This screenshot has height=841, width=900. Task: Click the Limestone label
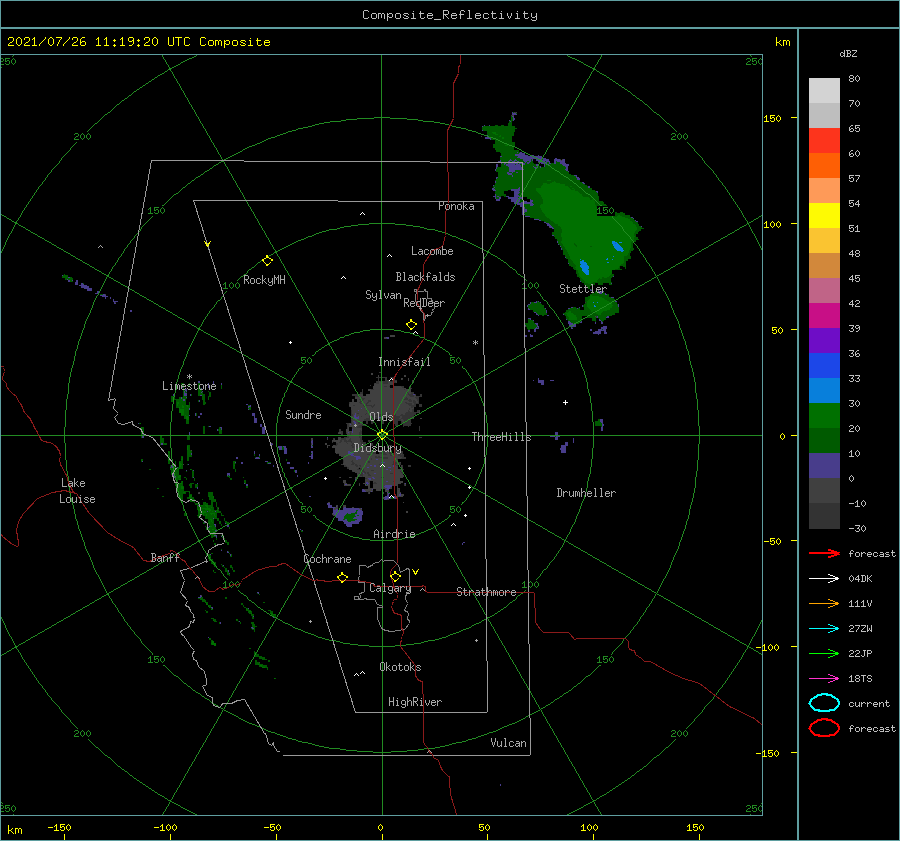pyautogui.click(x=189, y=386)
